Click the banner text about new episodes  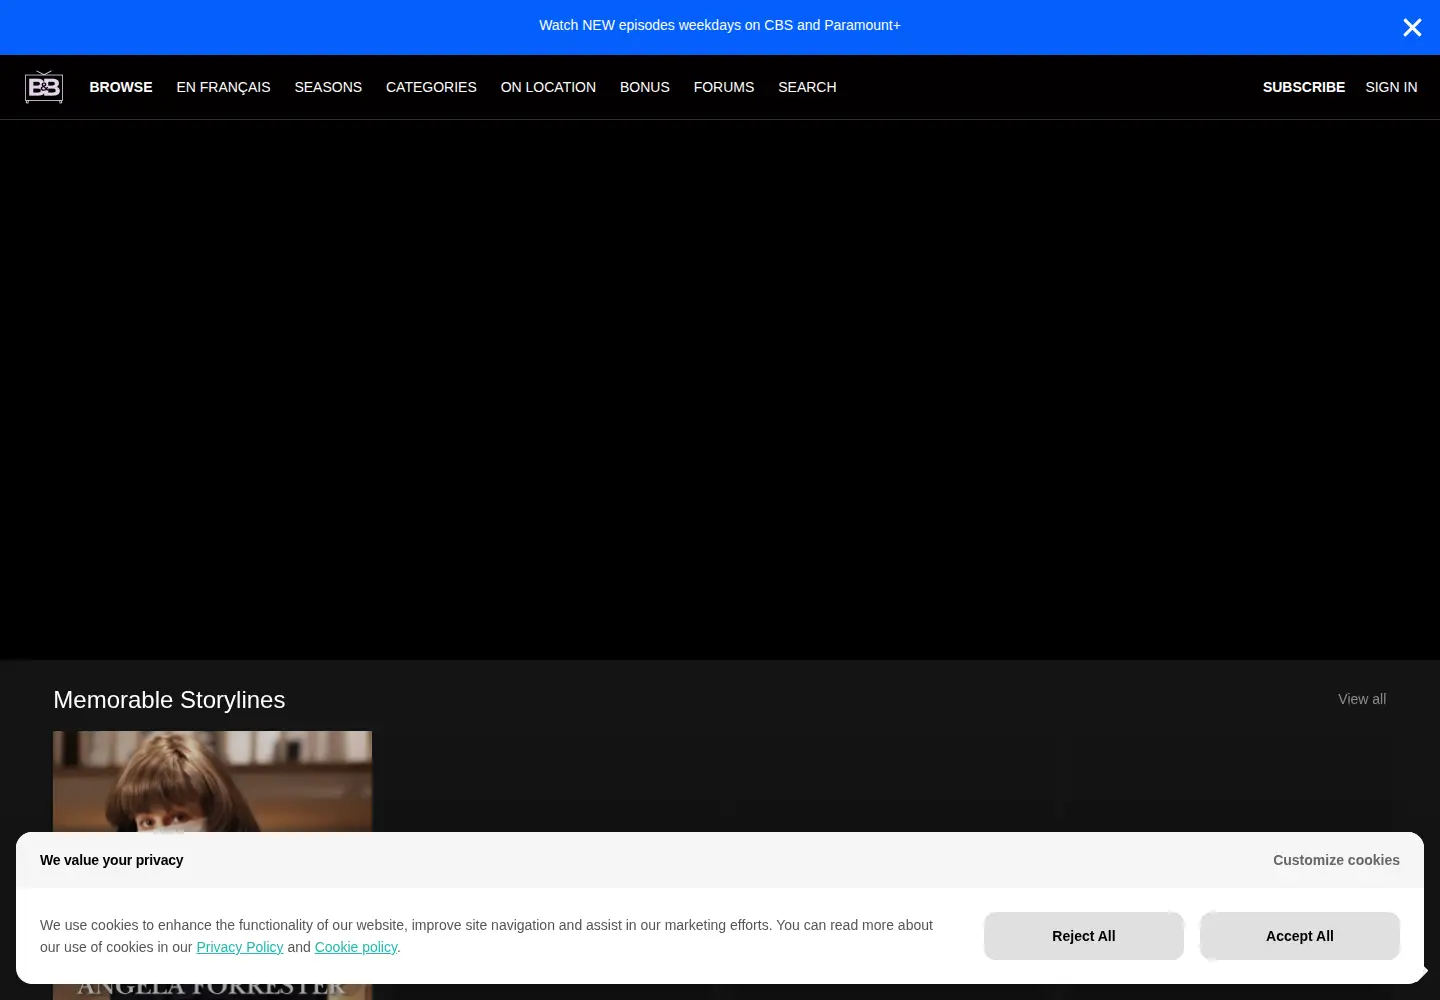click(720, 25)
